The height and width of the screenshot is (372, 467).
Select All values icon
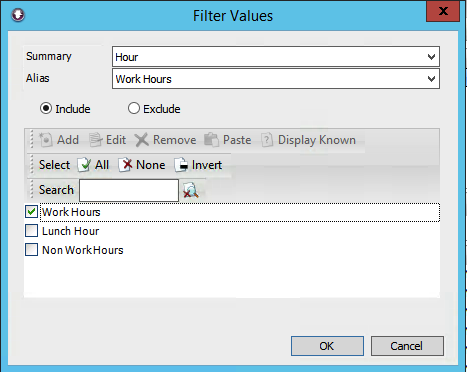(84, 165)
